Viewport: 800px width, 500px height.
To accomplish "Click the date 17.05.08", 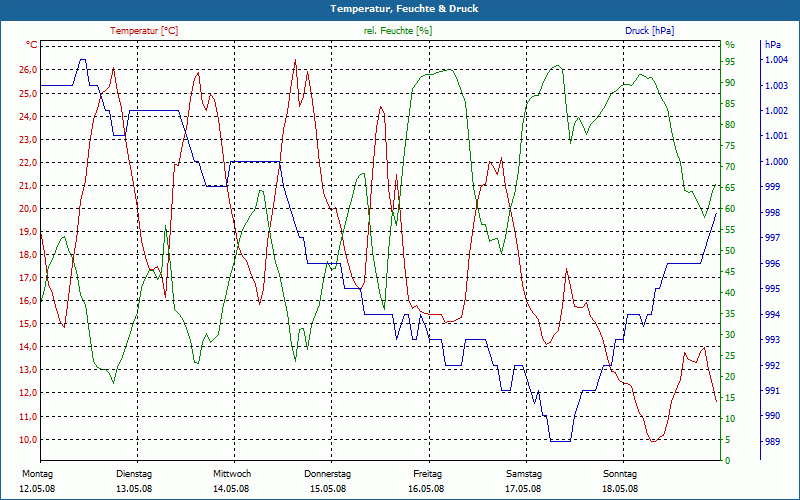I will click(523, 489).
